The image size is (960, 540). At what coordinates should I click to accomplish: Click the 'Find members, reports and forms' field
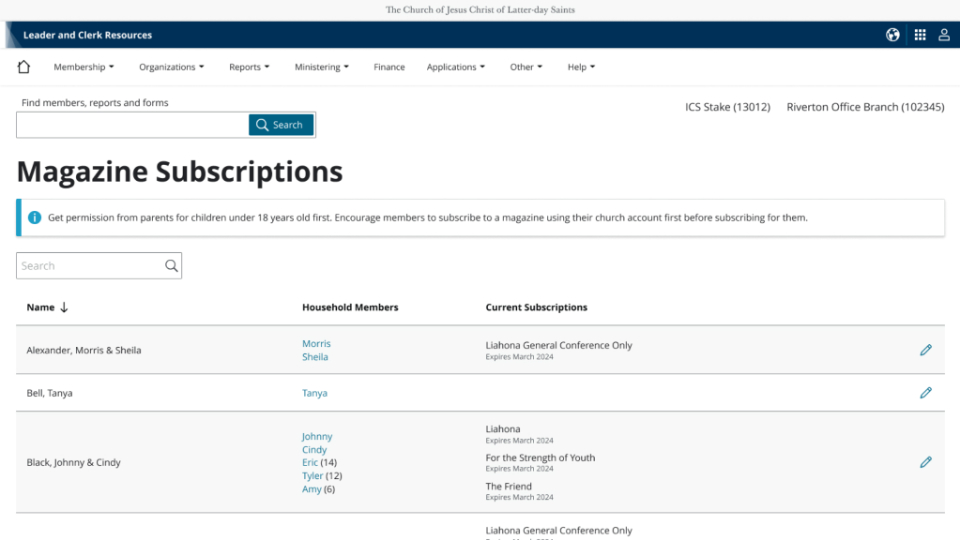point(132,125)
